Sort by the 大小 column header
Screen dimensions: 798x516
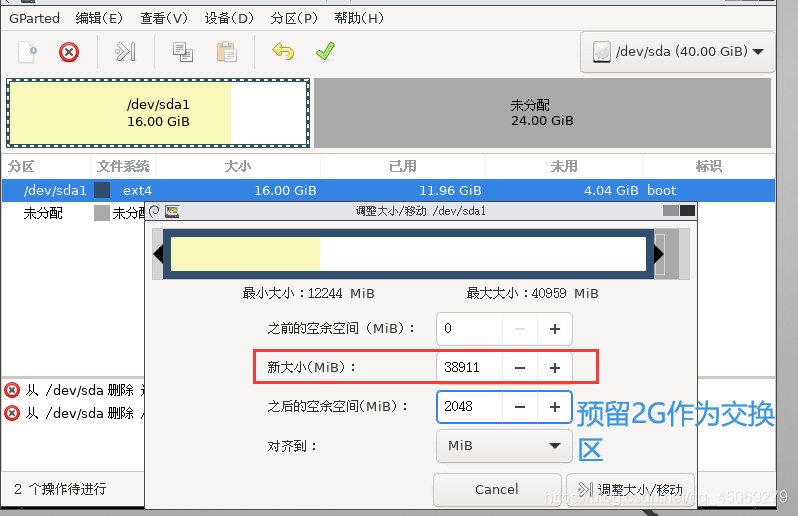[238, 166]
